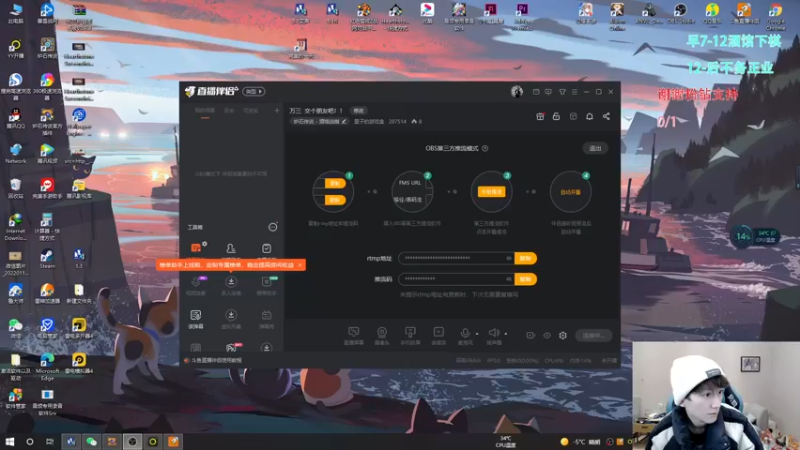Expand the microphone options arrow
Screen dimensions: 800x450
(x=477, y=334)
